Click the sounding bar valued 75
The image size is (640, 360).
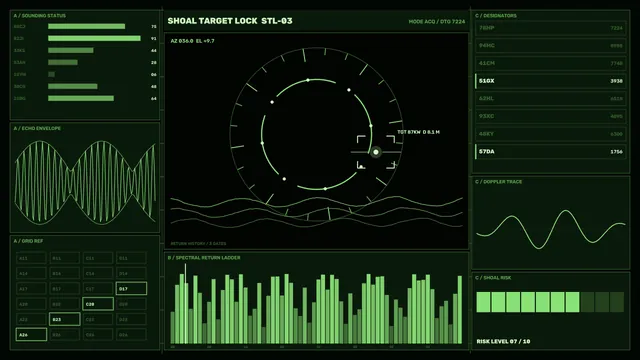(x=87, y=26)
